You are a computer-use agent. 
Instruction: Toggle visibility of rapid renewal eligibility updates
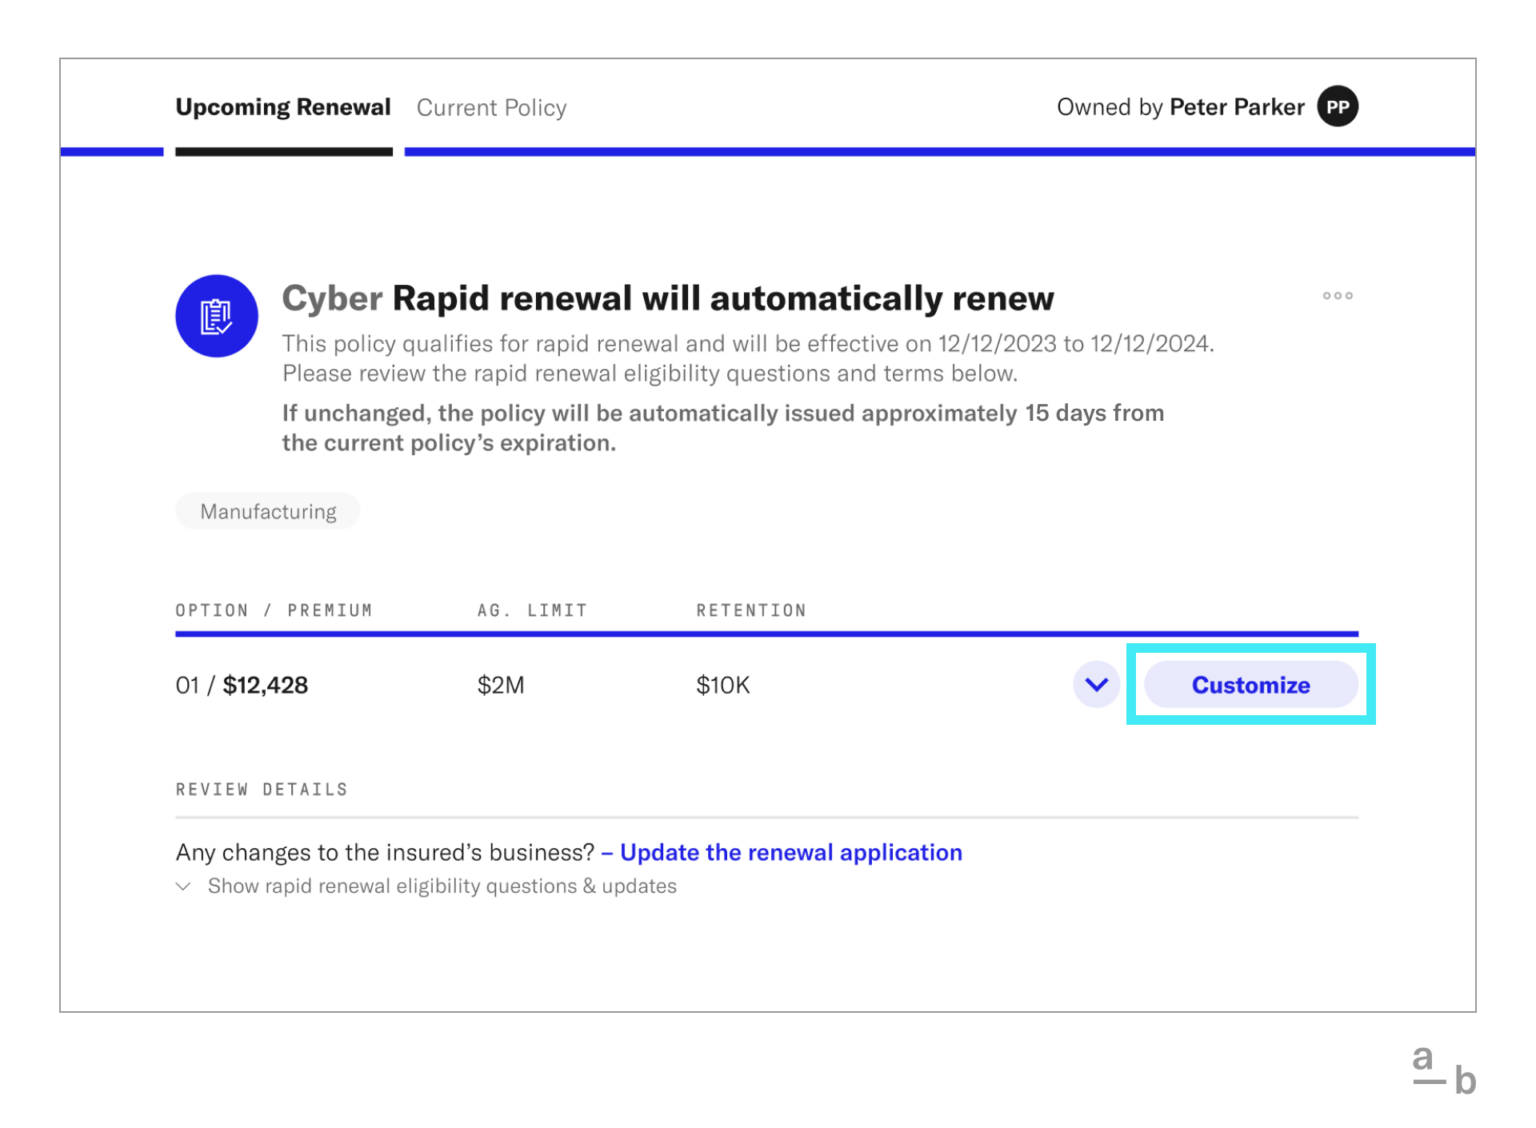click(x=441, y=886)
